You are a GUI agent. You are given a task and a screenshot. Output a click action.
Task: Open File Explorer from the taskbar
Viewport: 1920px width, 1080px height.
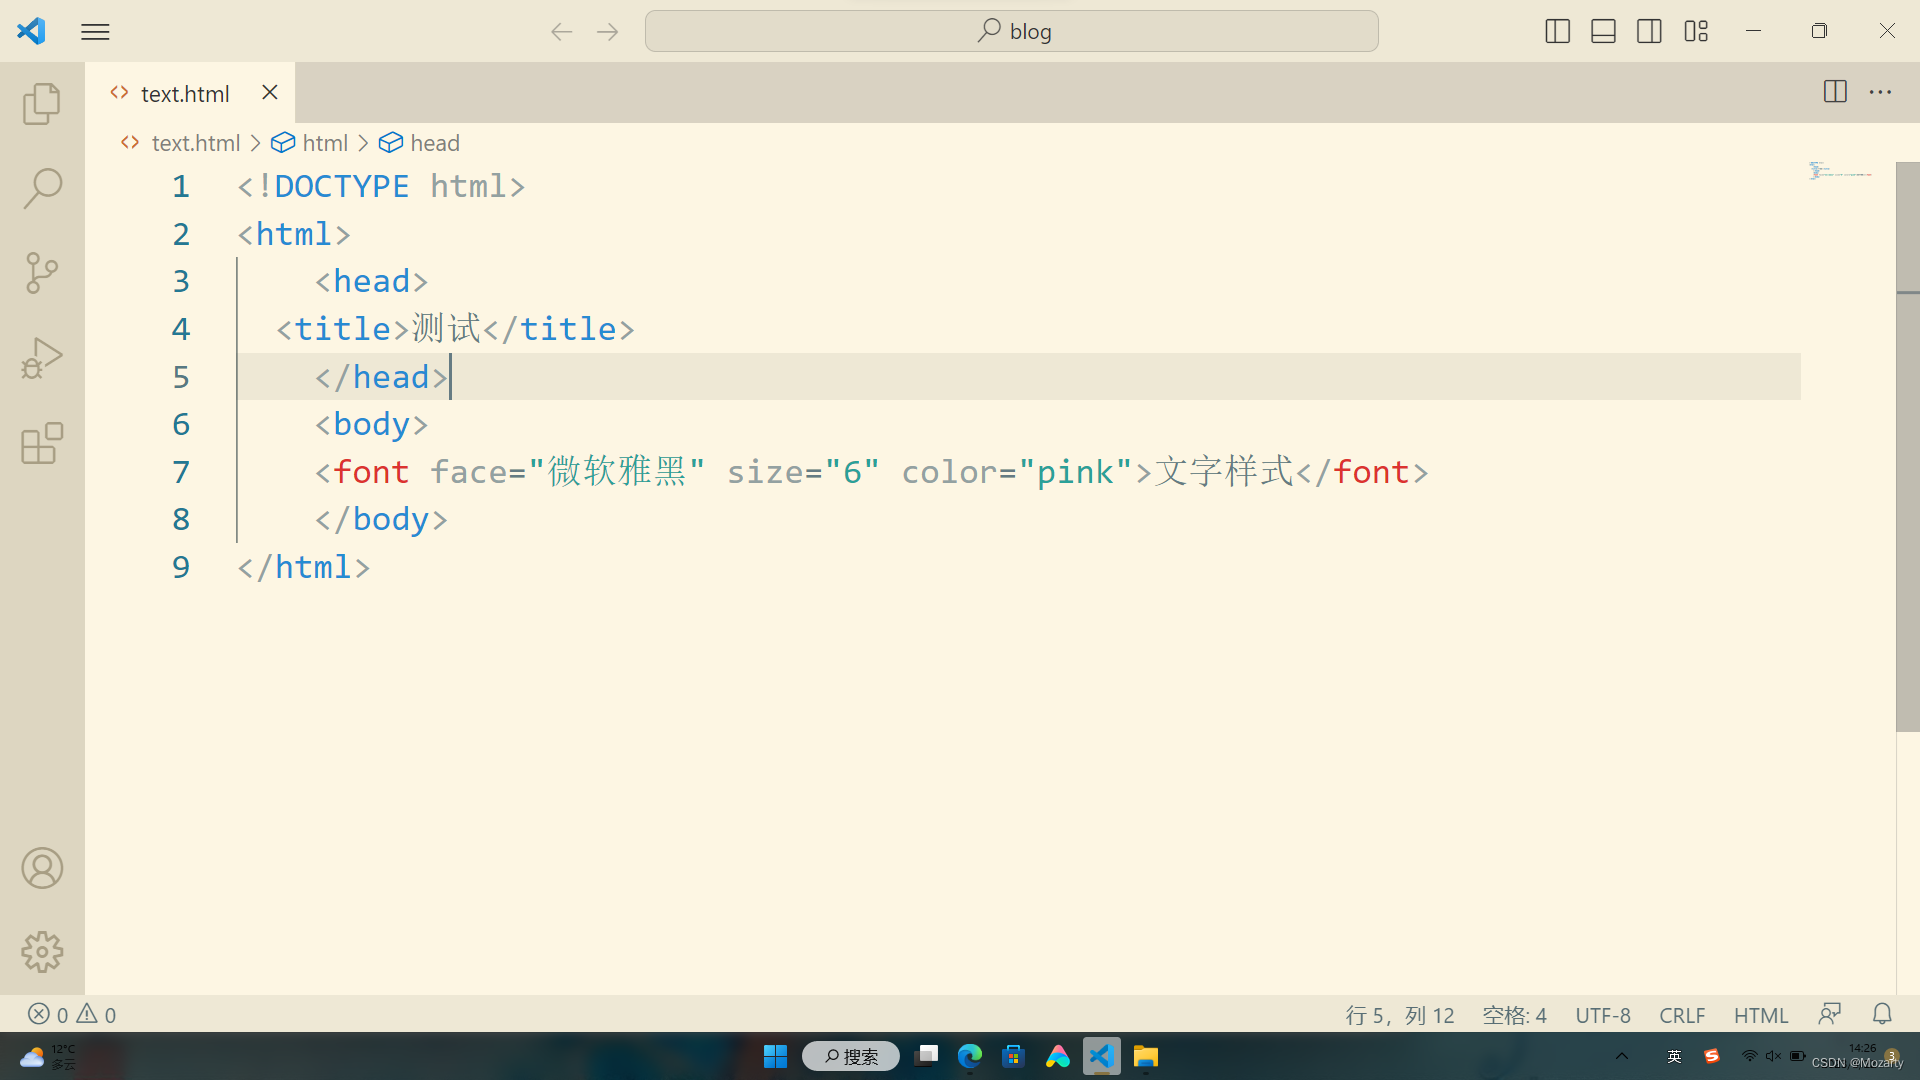point(1145,1056)
